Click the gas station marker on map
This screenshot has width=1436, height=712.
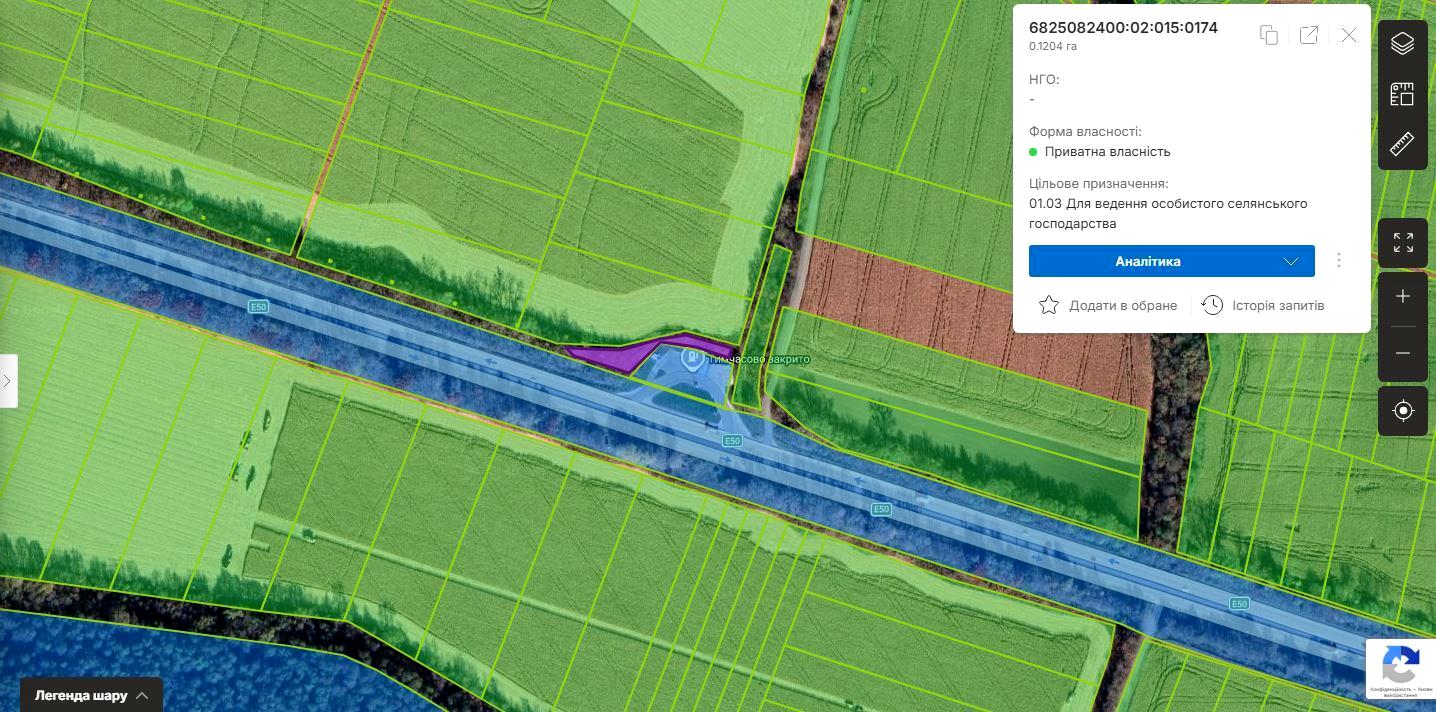pos(690,357)
